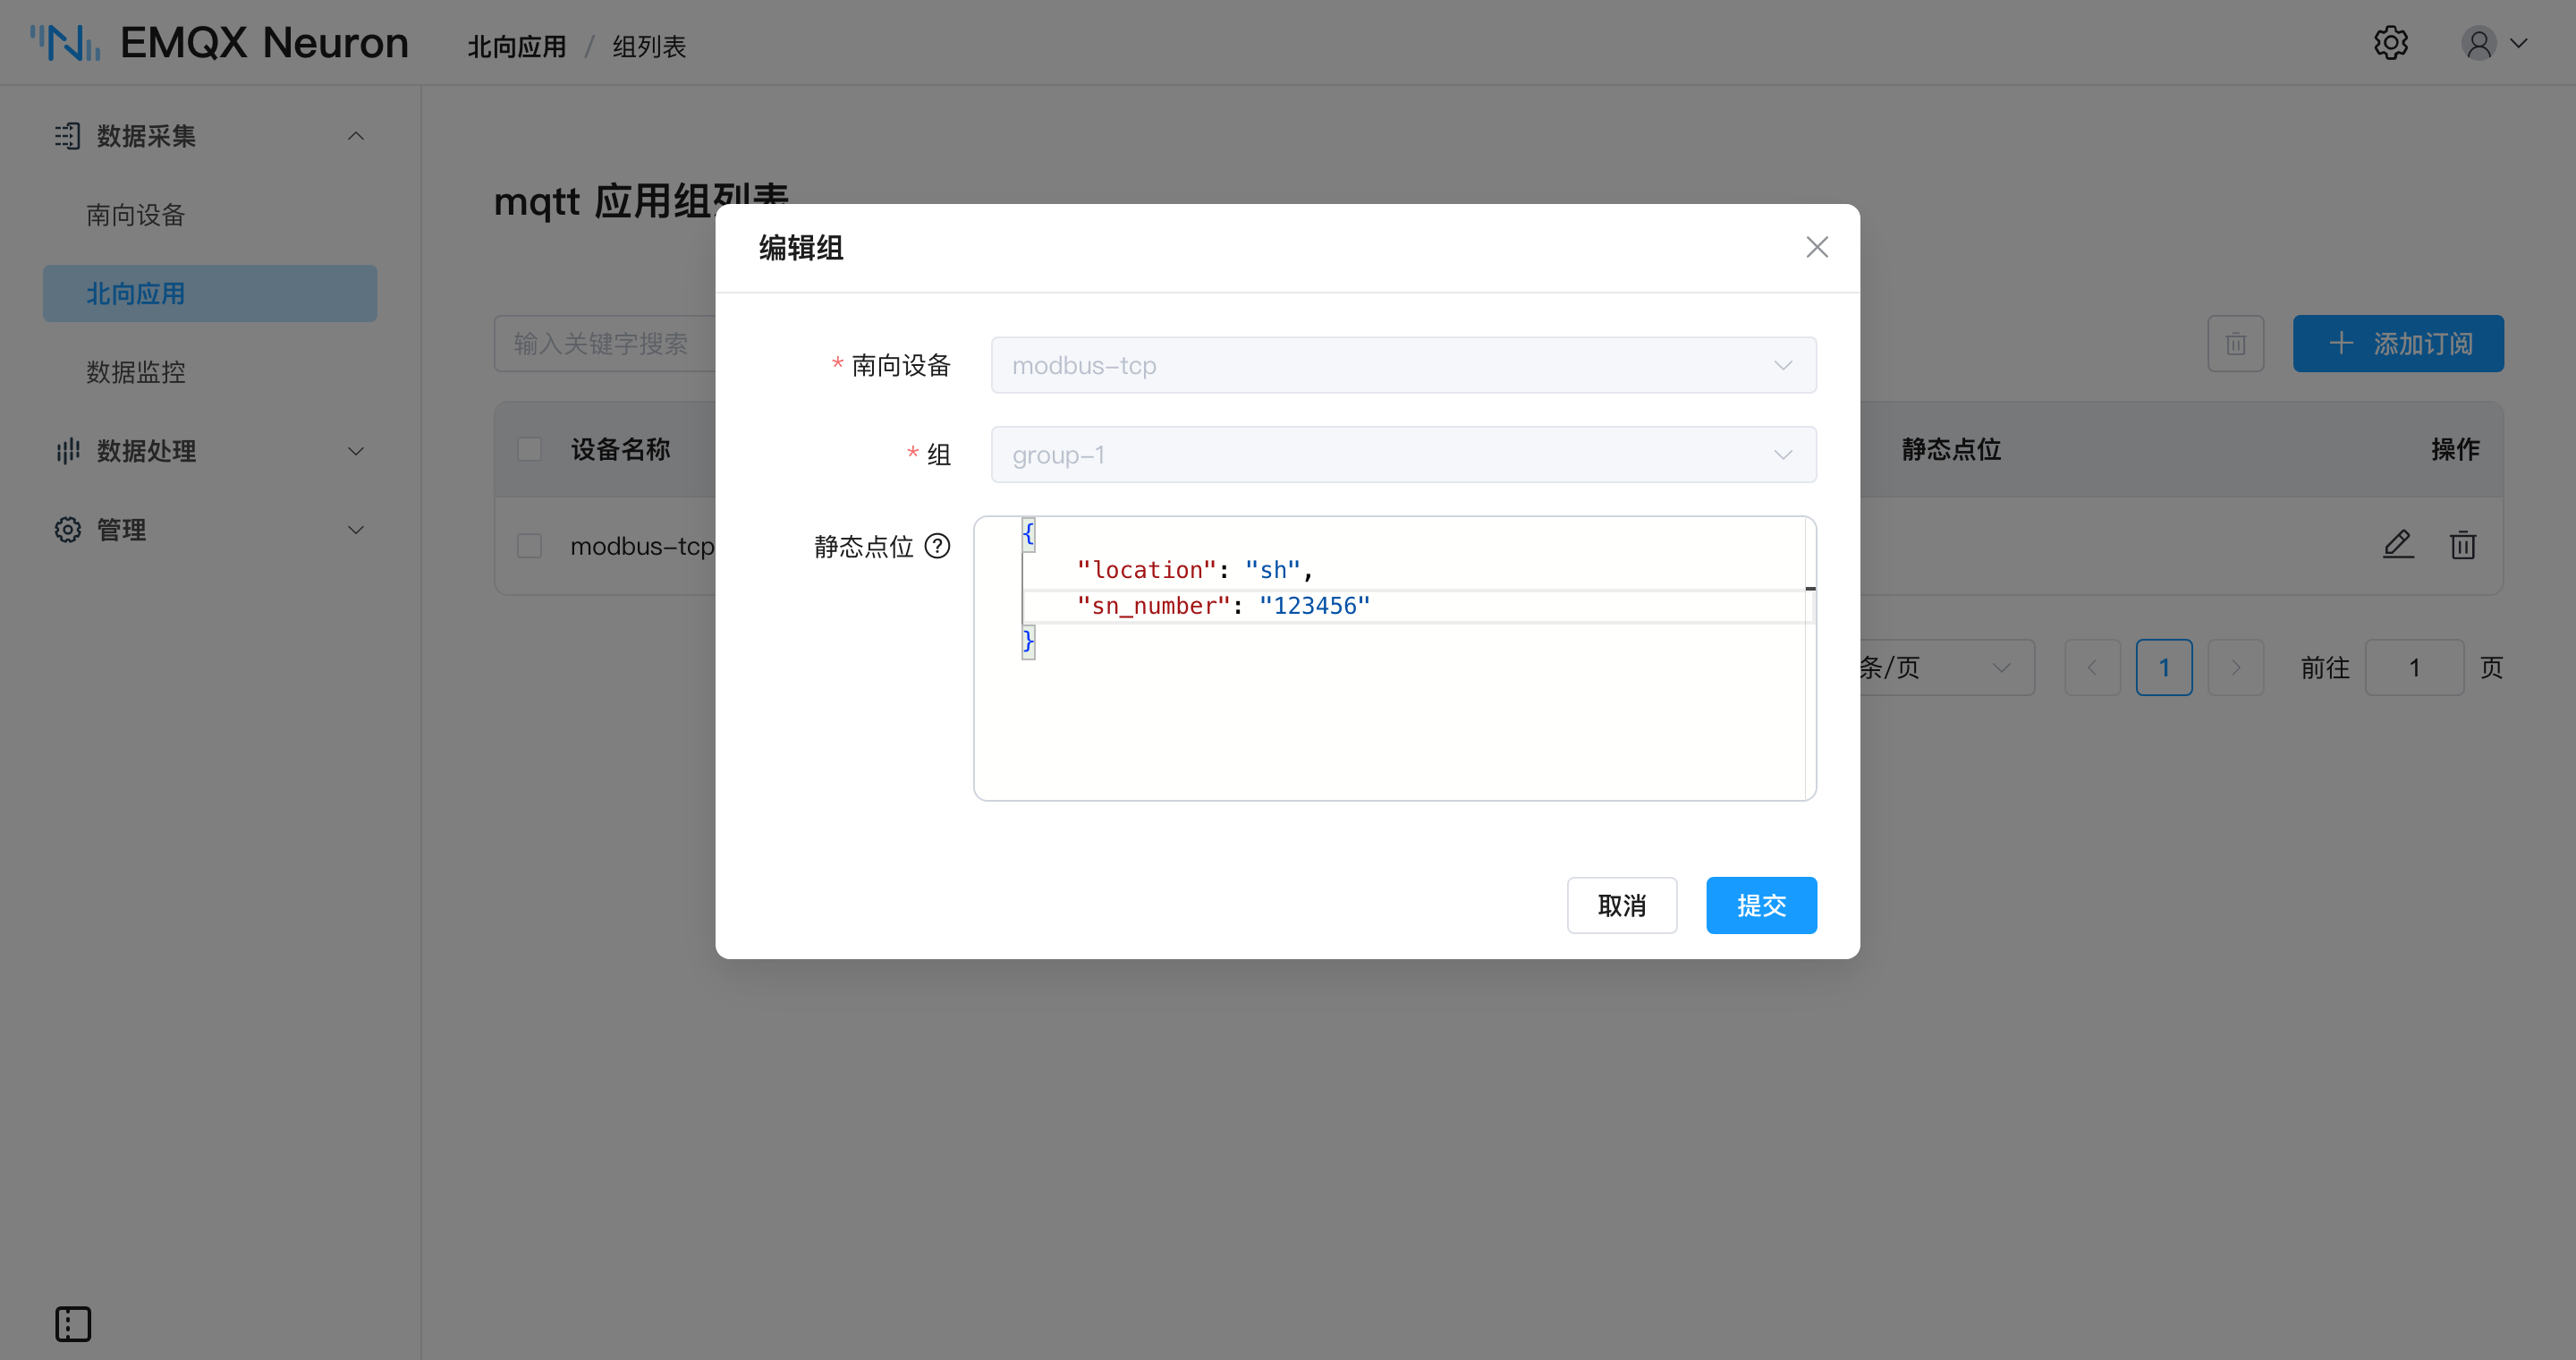This screenshot has height=1360, width=2576.
Task: Click the edit pencil icon for modbus-tcp row
Action: coord(2397,545)
